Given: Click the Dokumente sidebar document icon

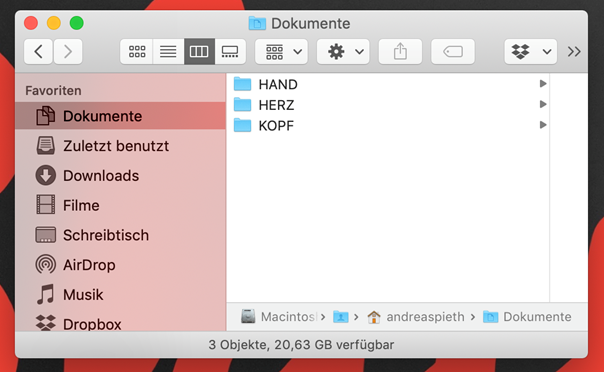Looking at the screenshot, I should click(45, 116).
